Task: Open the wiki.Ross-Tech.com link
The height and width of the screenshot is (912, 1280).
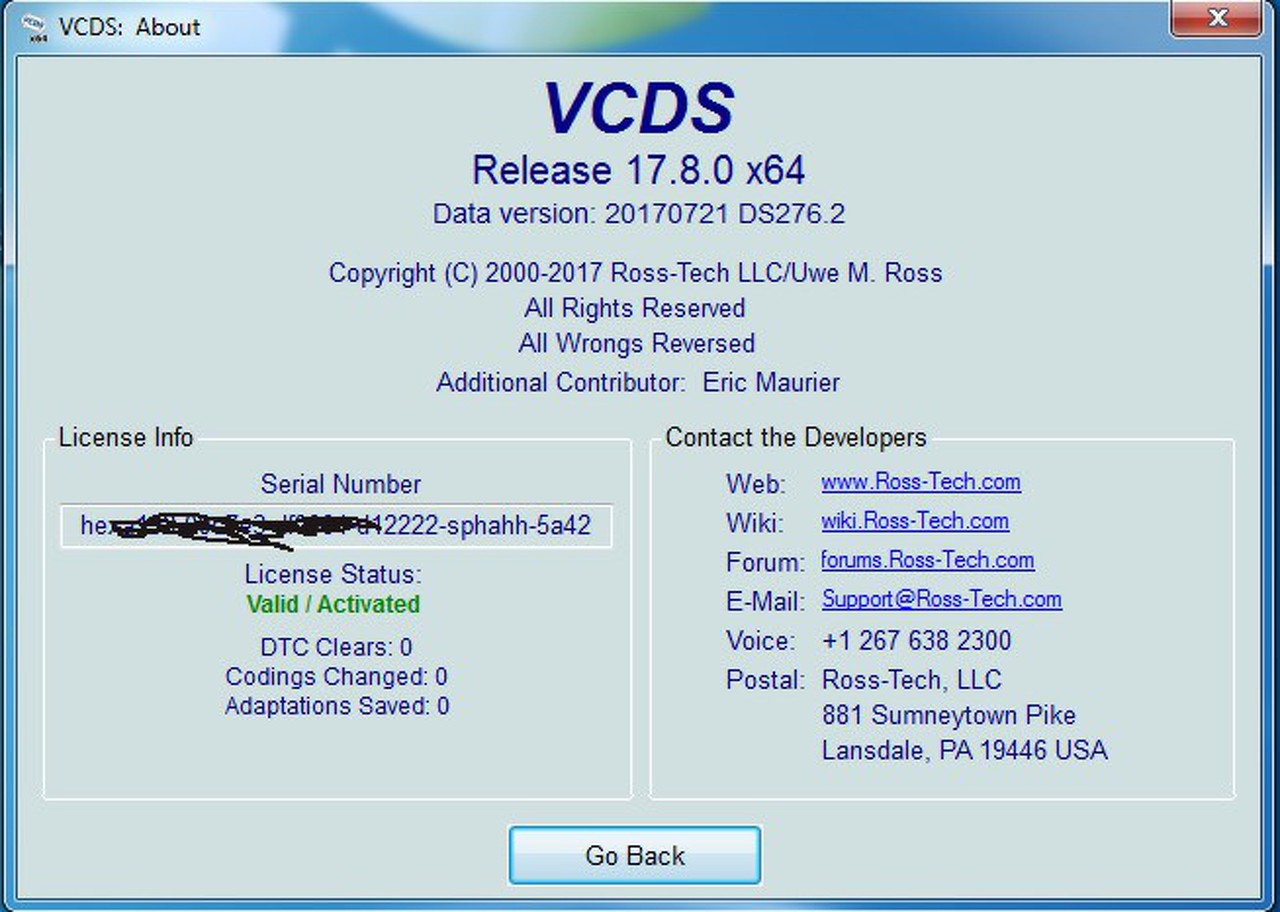Action: pos(915,521)
